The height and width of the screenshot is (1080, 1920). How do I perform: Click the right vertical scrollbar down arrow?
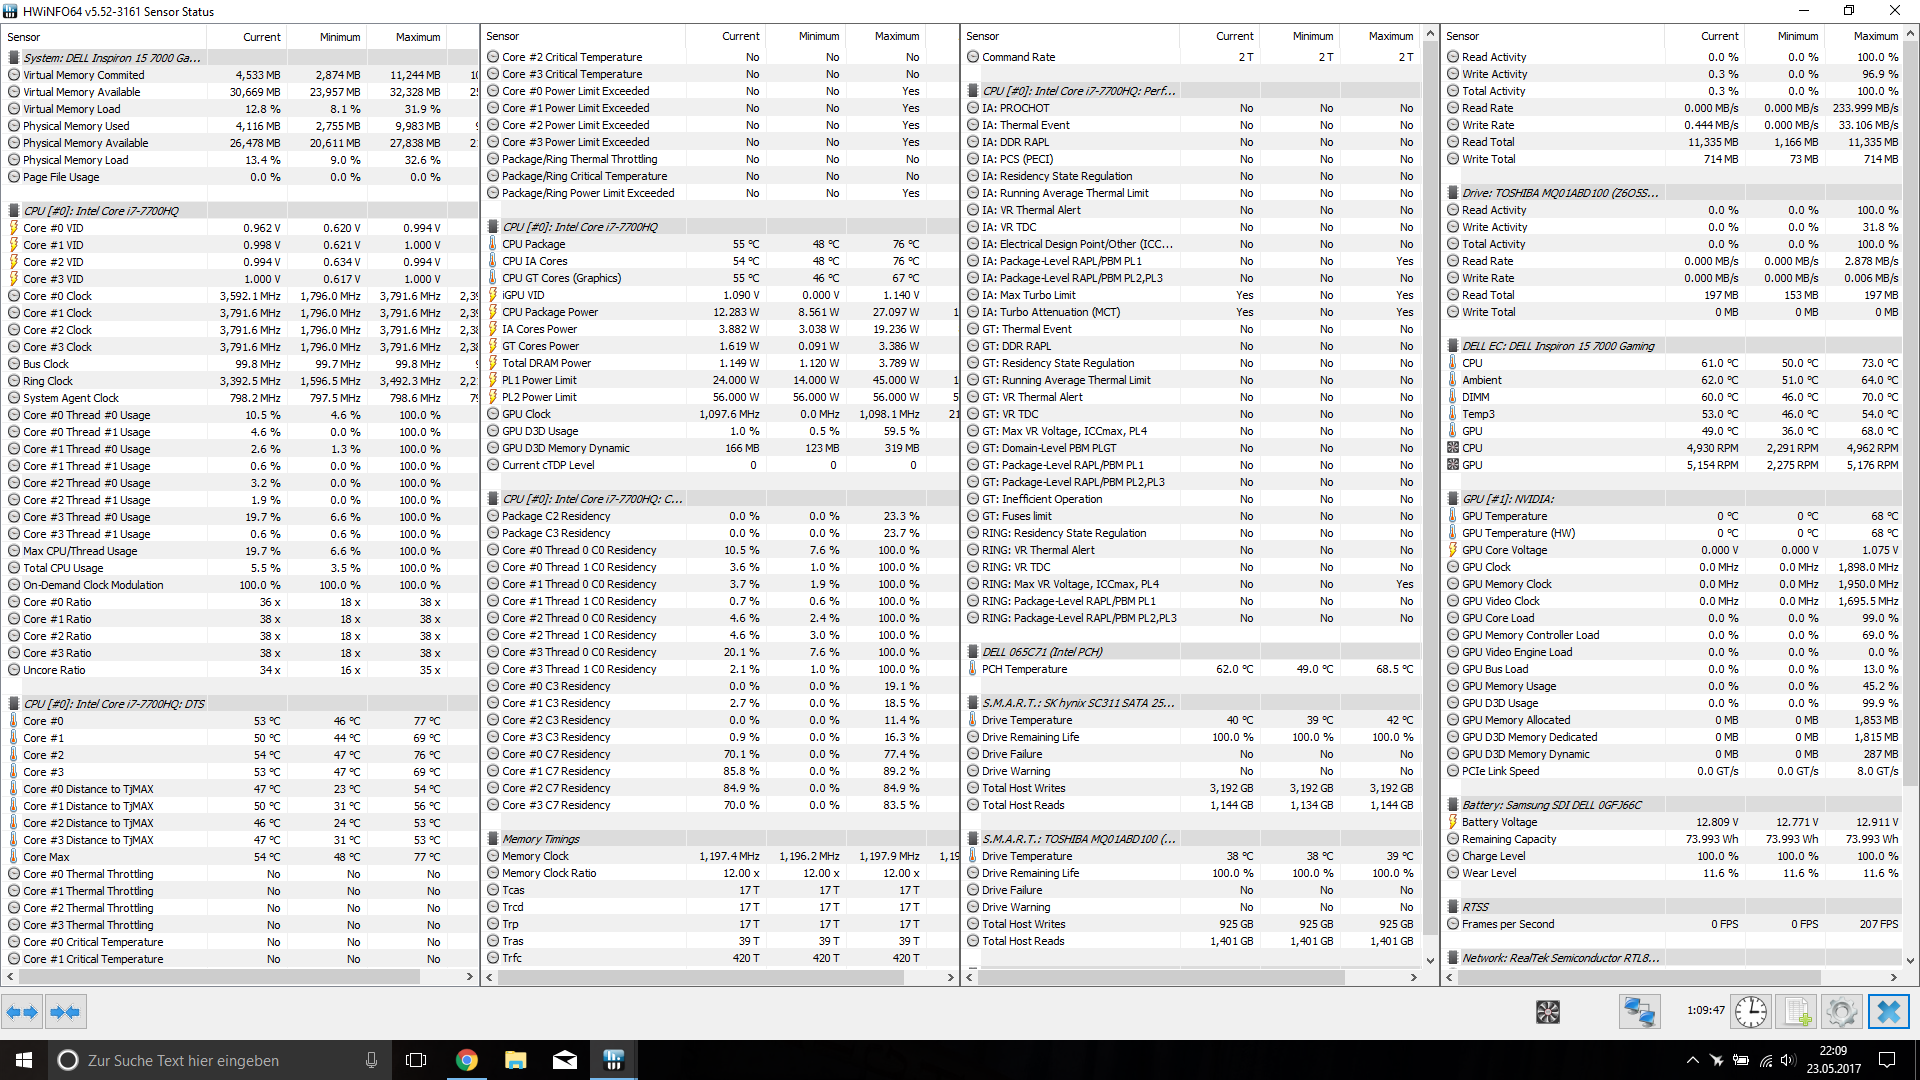1910,960
